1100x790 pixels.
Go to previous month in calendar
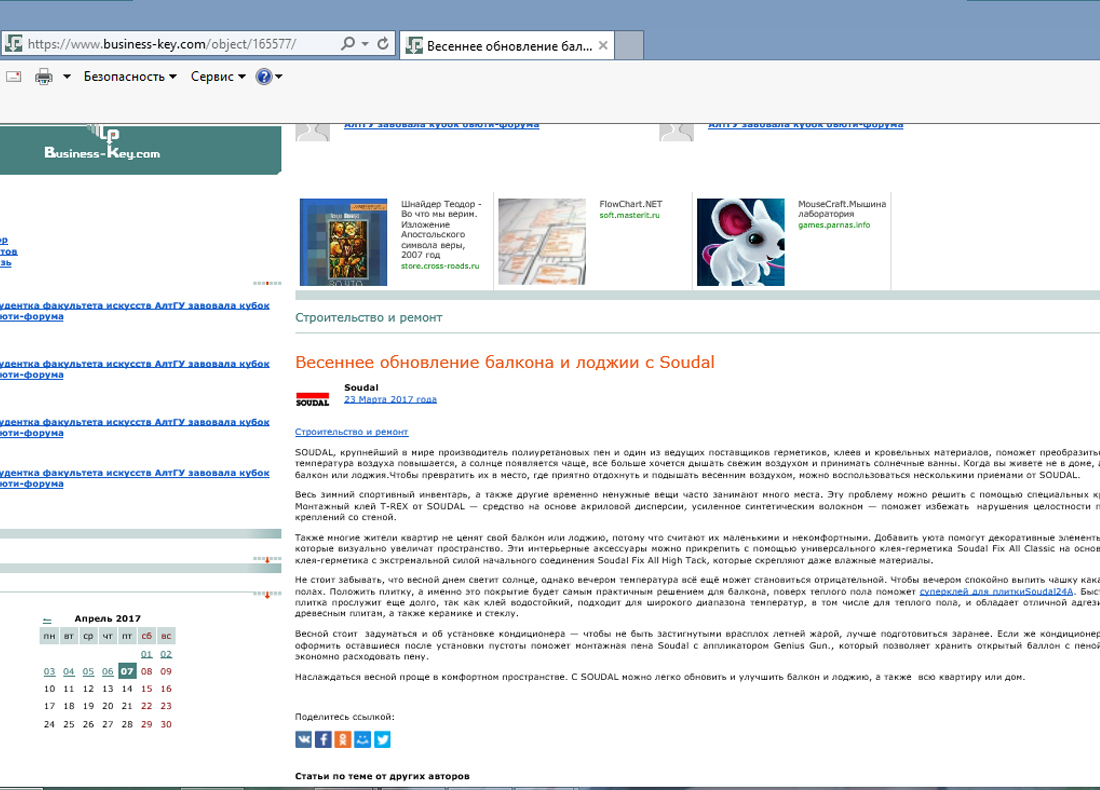[47, 620]
